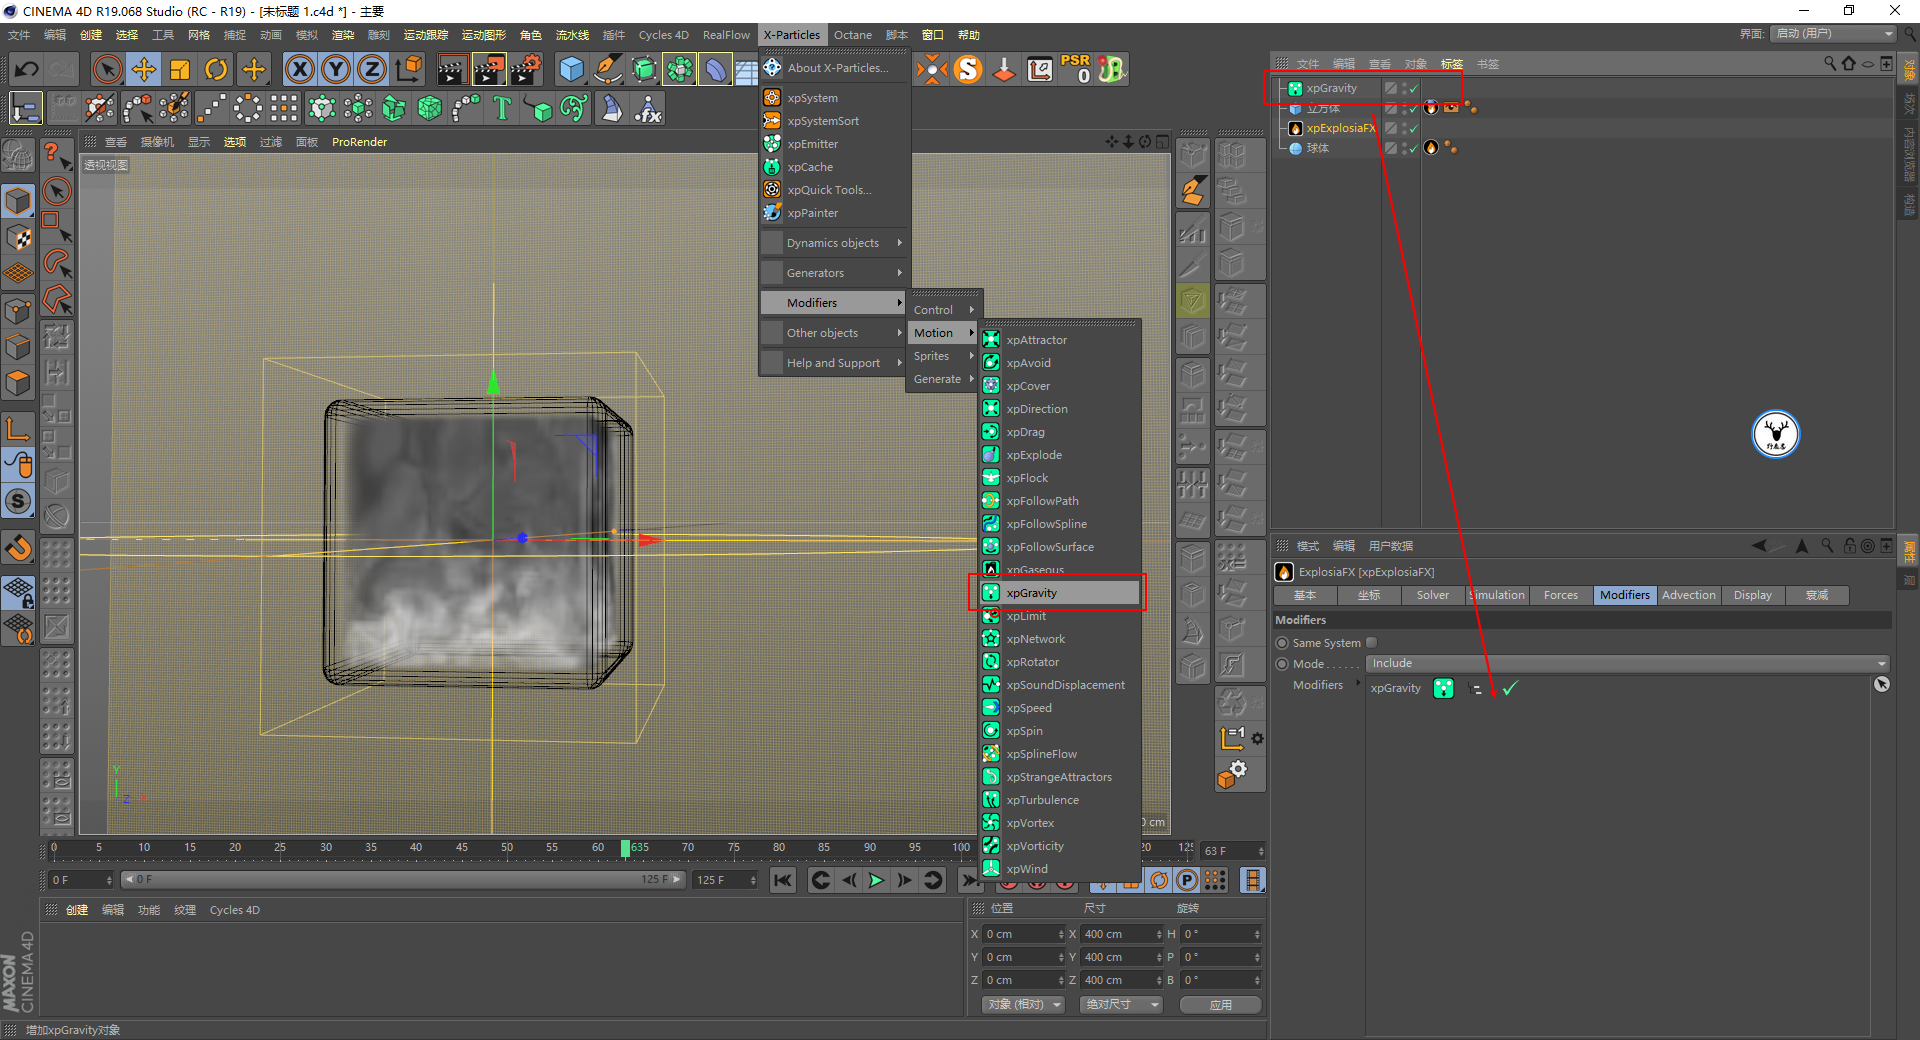This screenshot has width=1920, height=1040.
Task: Choose xpDrag in the Motion submenu
Action: point(1059,432)
